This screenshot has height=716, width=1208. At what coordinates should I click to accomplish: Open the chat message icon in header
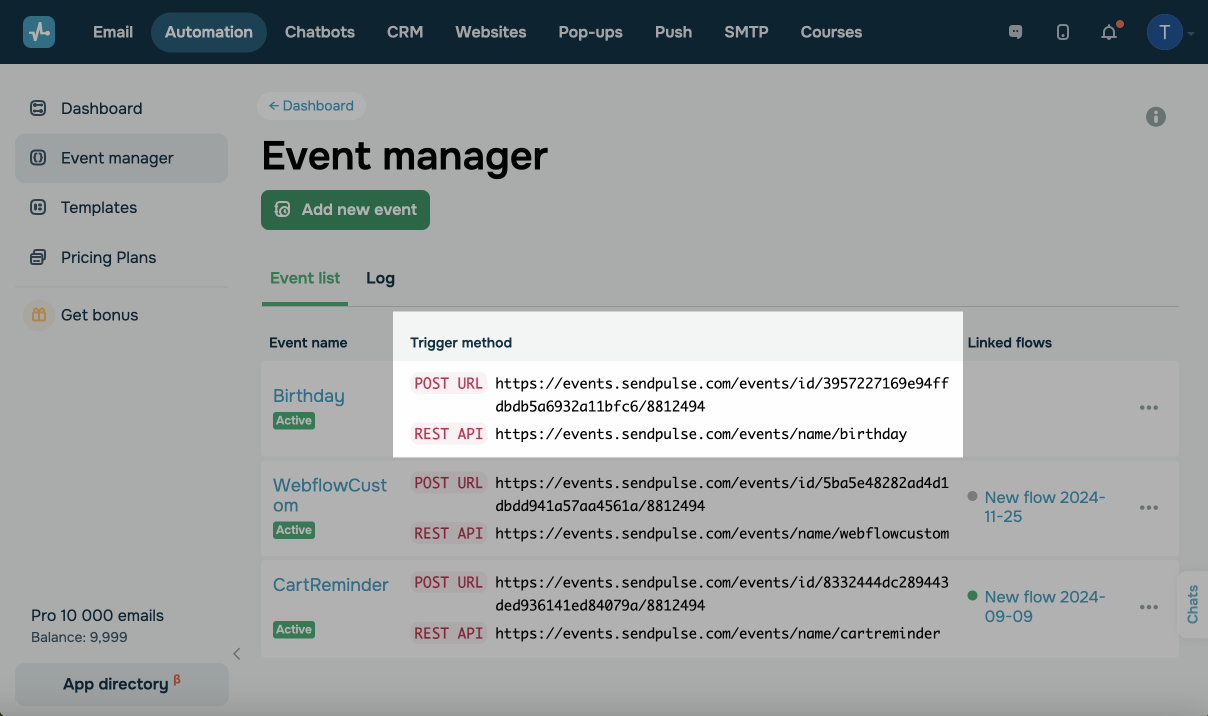click(1016, 32)
